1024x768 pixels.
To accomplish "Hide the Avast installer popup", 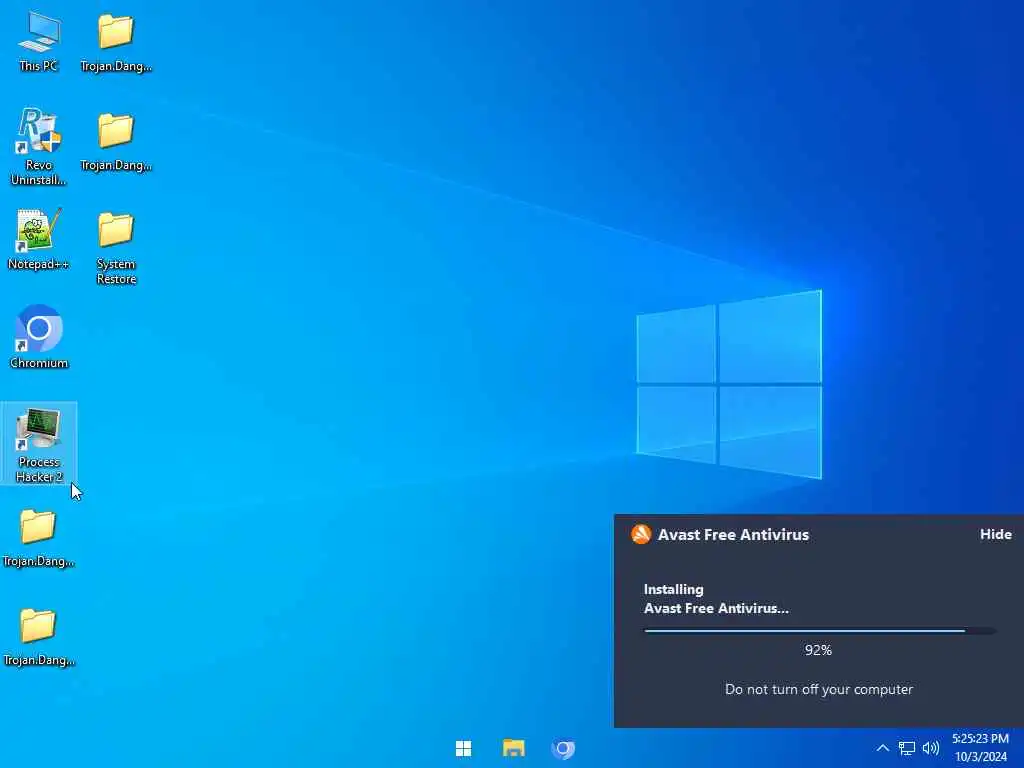I will pyautogui.click(x=995, y=534).
